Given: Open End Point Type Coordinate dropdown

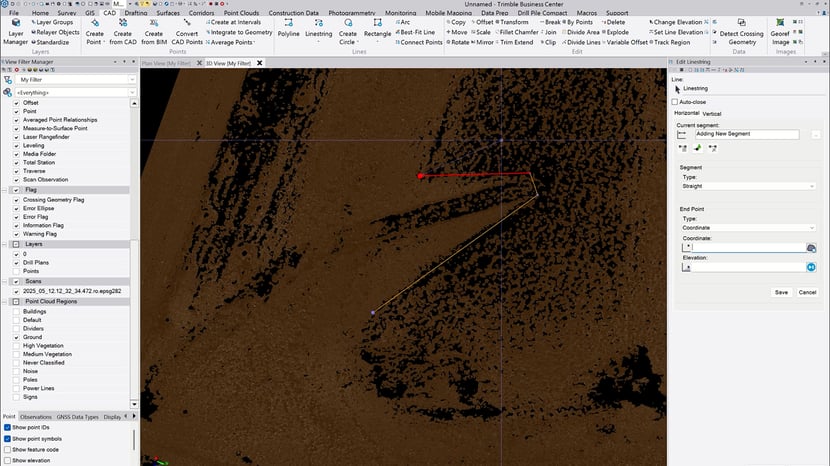Looking at the screenshot, I should point(748,228).
